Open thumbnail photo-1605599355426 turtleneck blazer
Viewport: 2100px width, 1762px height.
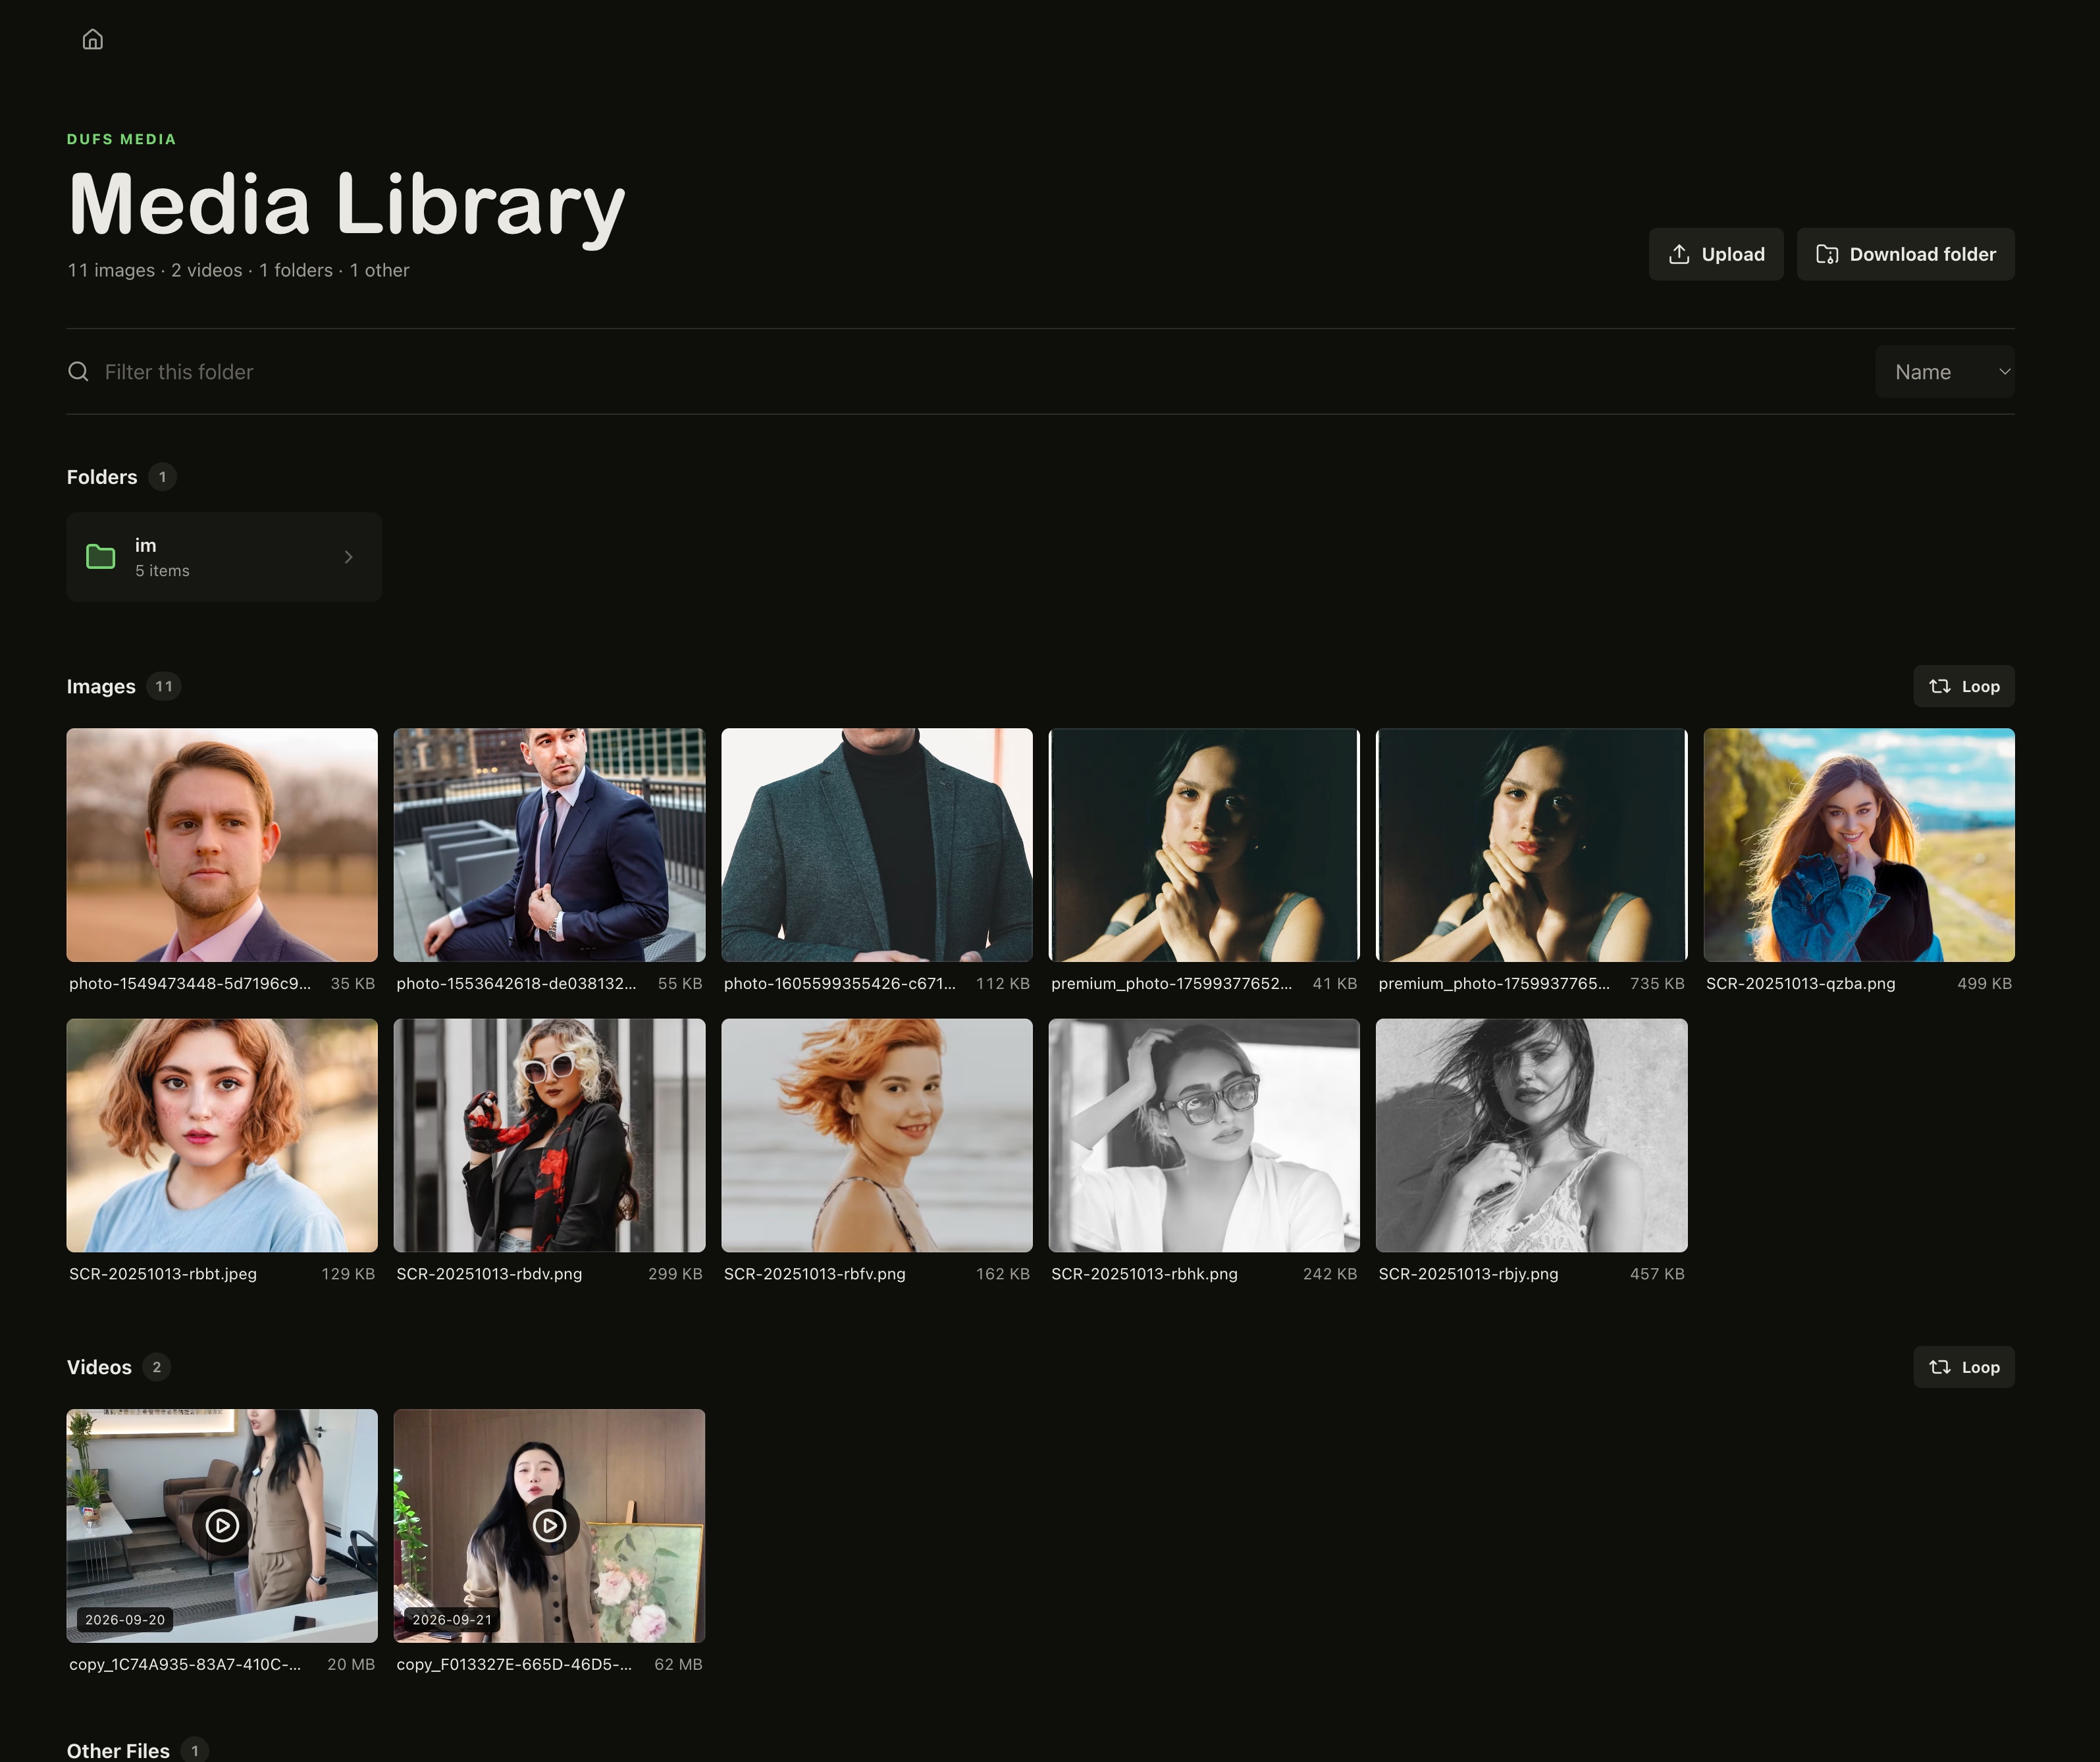(877, 845)
